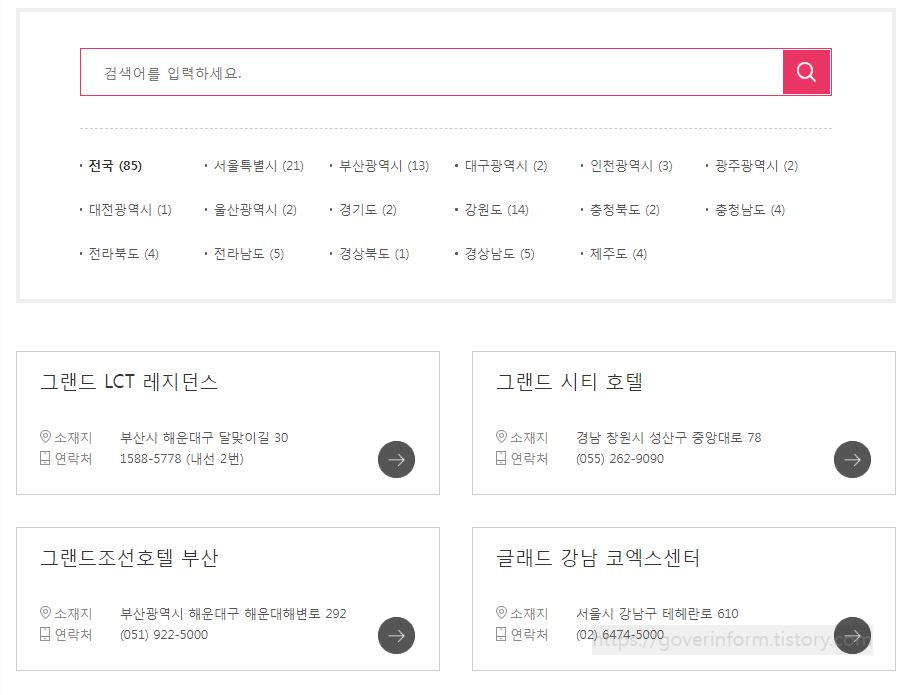The width and height of the screenshot is (913, 695).
Task: Filter by 충청북도 (2)
Action: coord(625,210)
